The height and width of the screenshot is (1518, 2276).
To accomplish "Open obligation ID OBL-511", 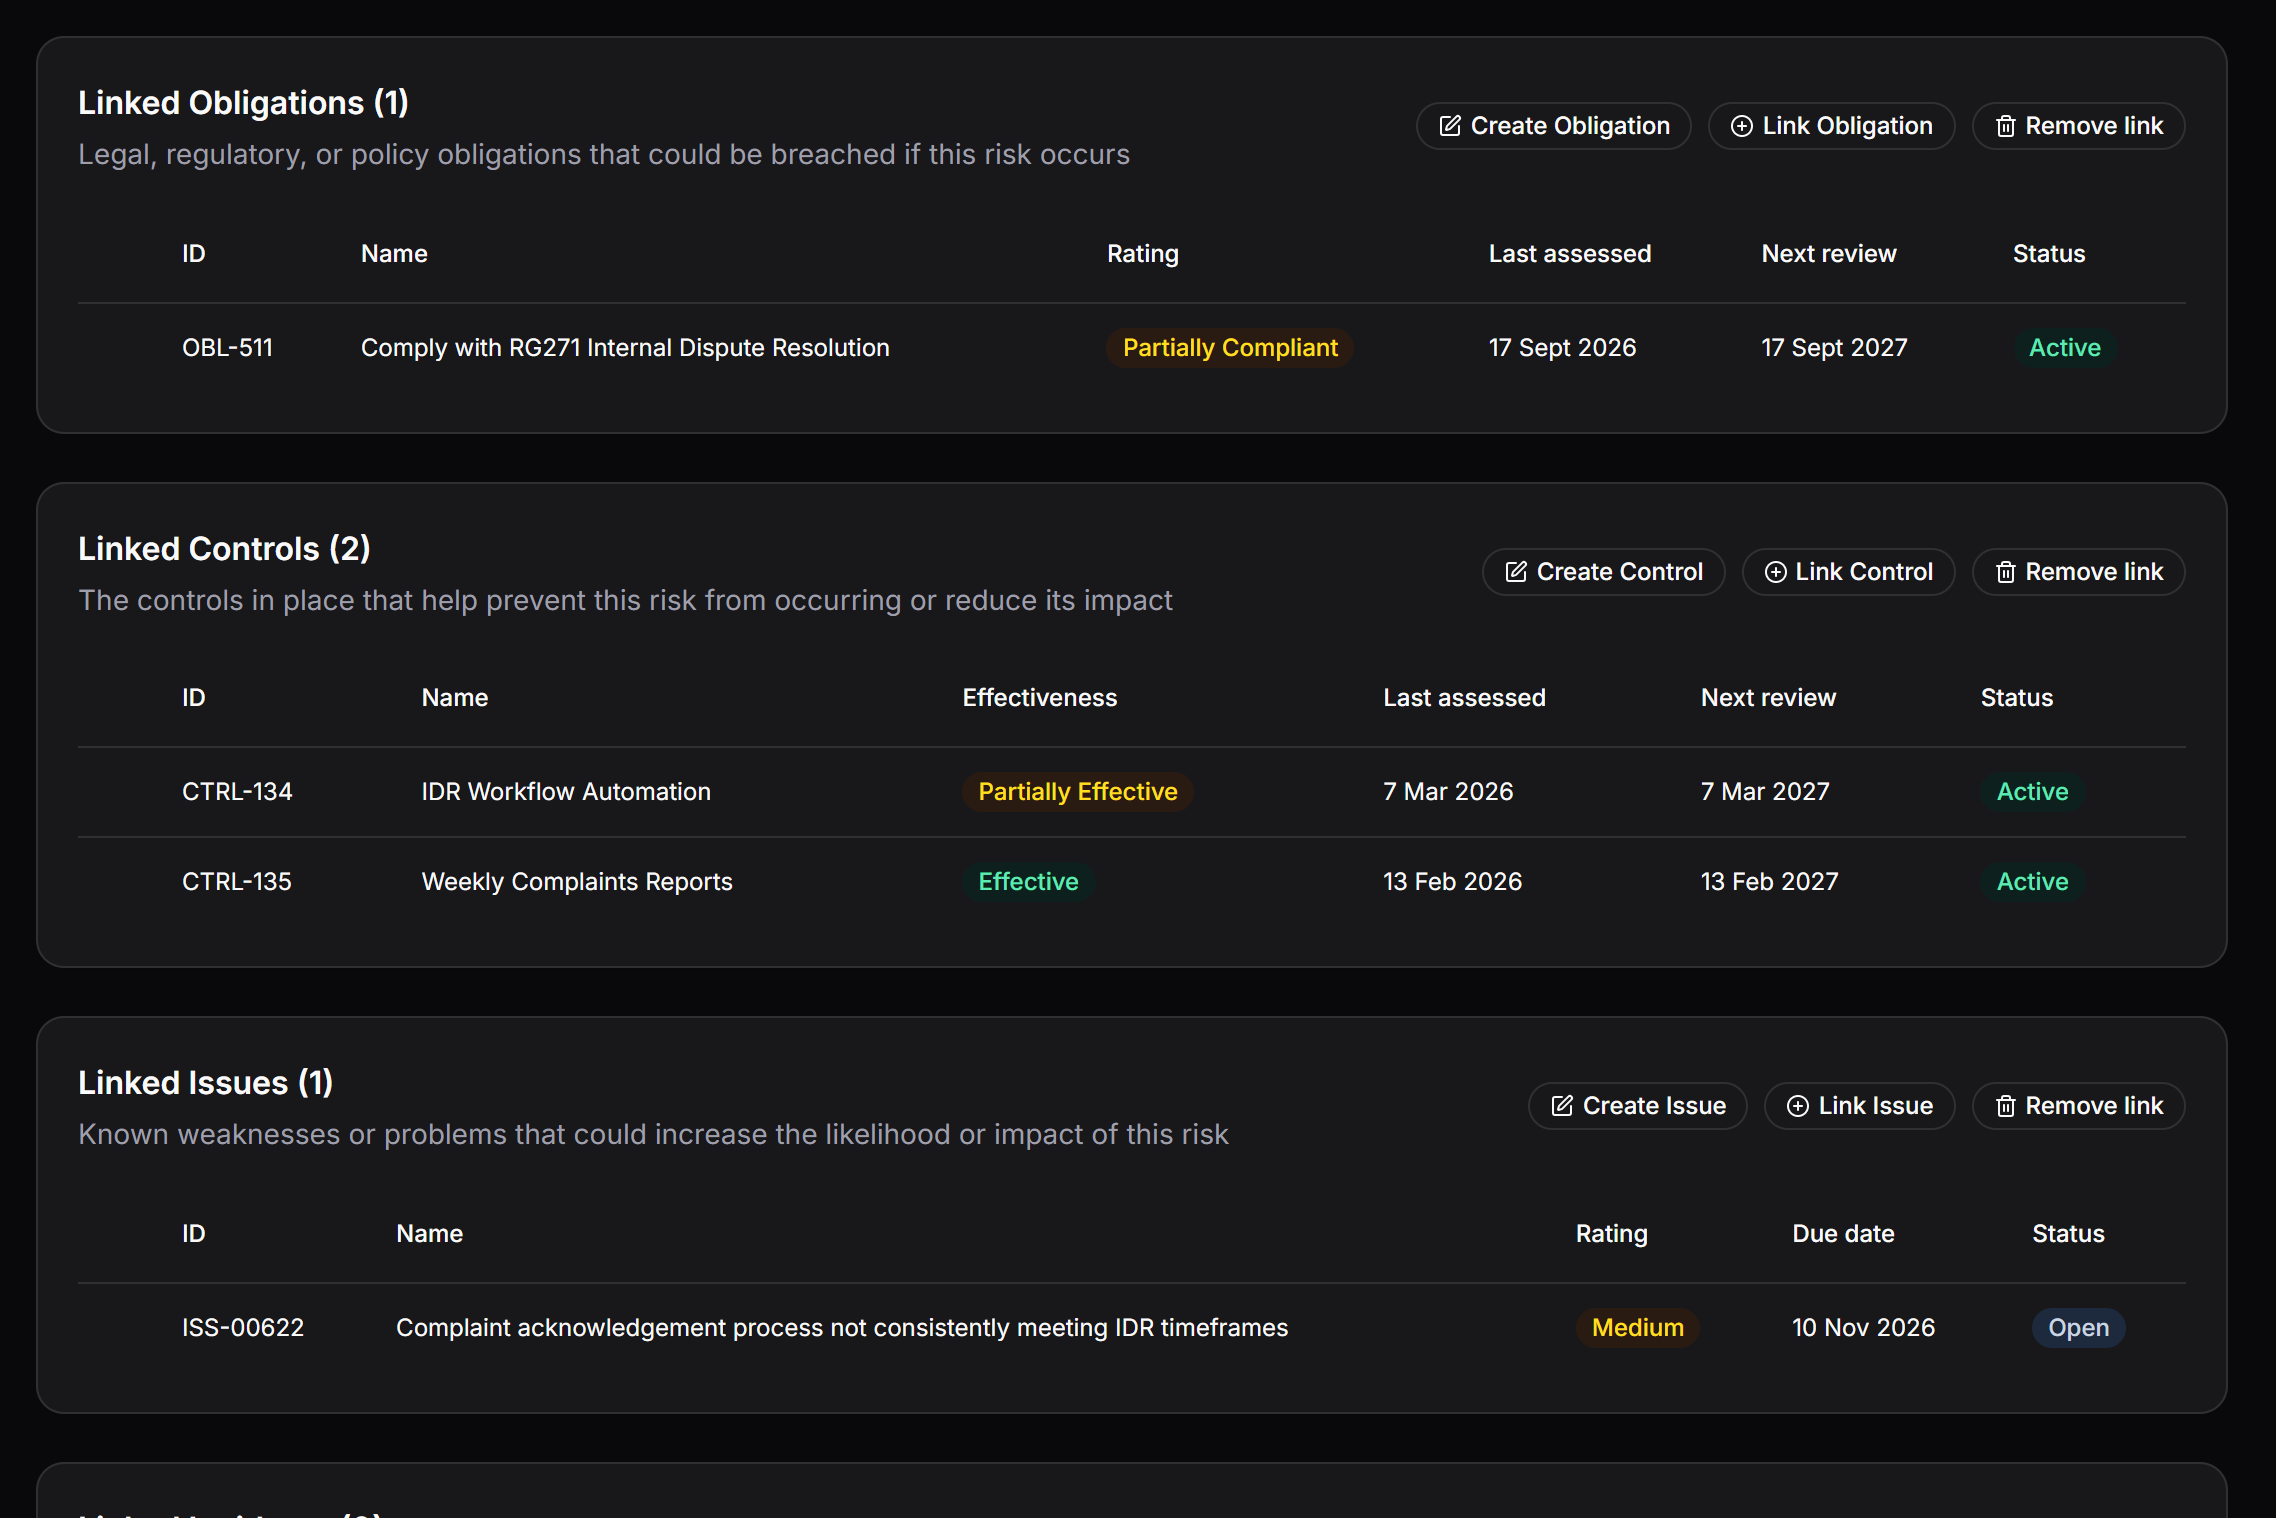I will click(227, 348).
